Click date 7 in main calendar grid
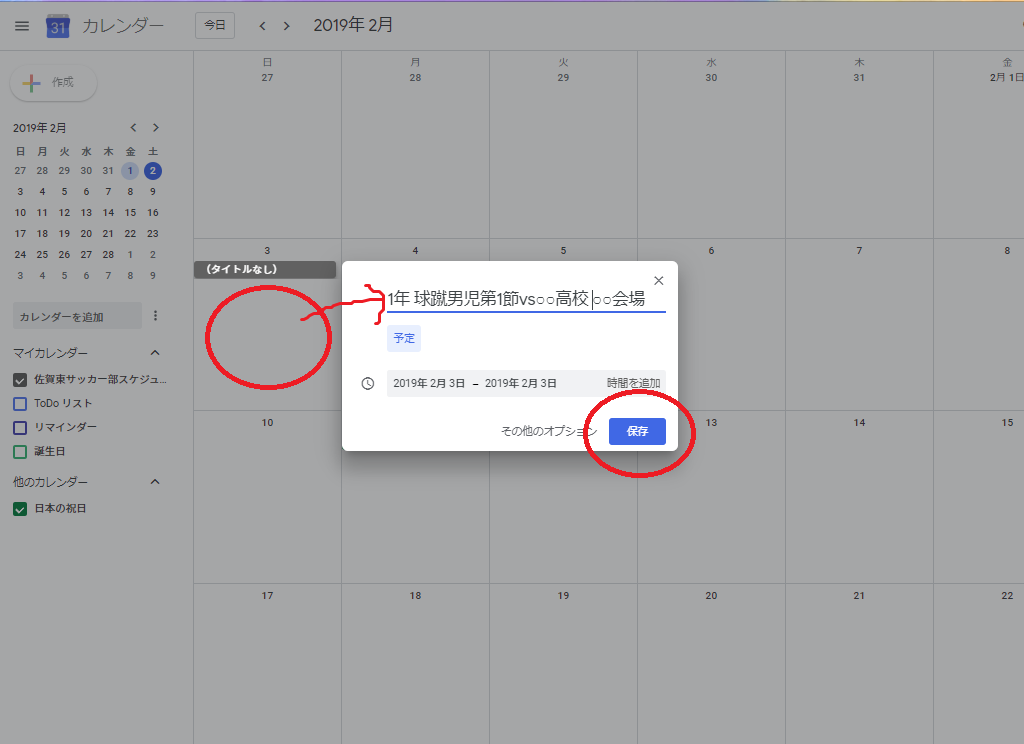Viewport: 1024px width, 744px height. [859, 251]
